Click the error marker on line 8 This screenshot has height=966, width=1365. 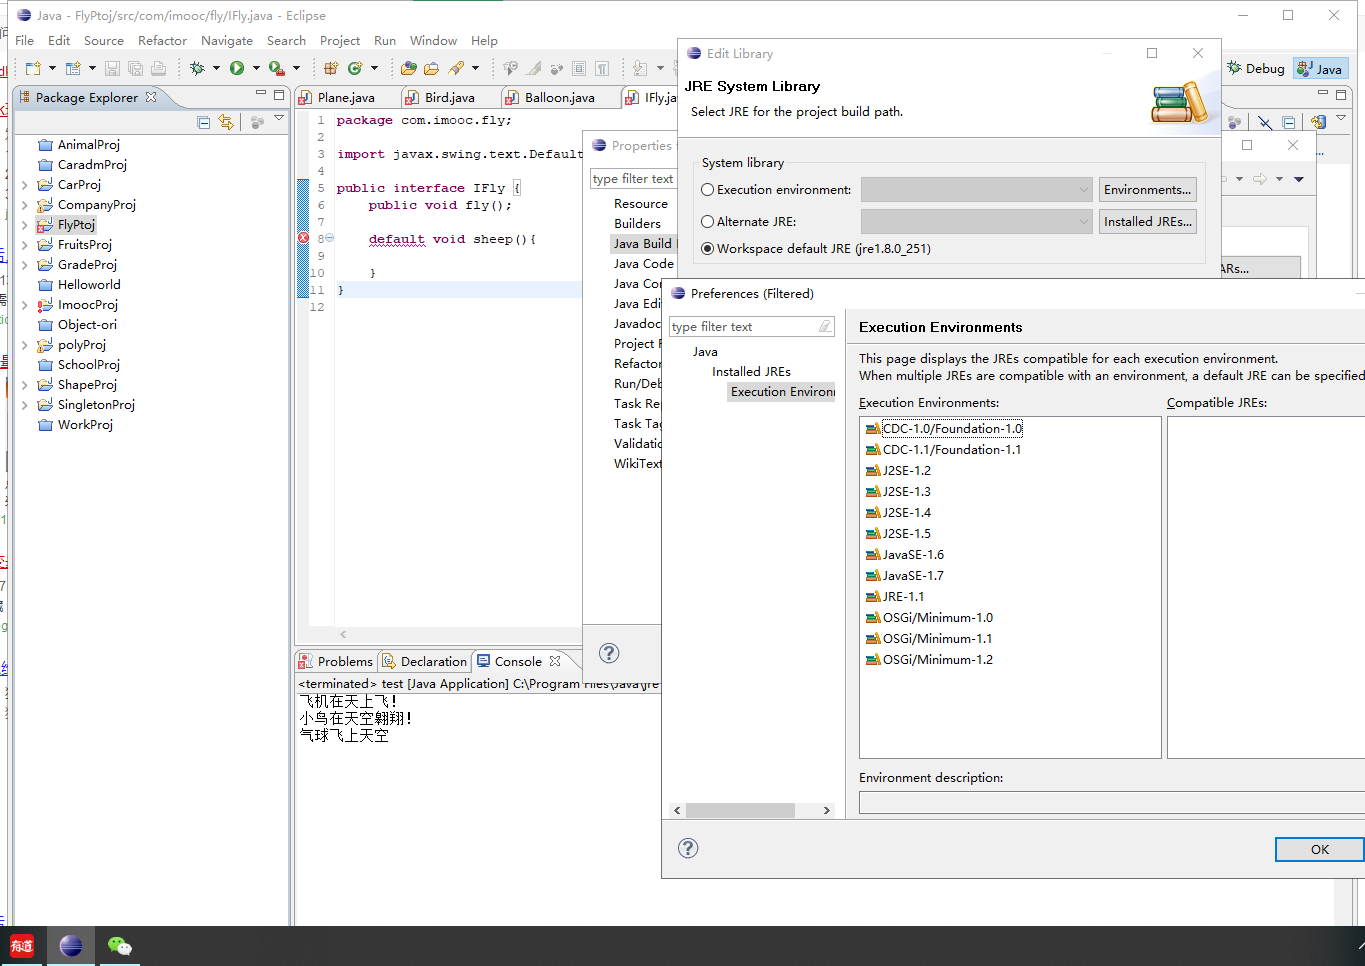[x=303, y=238]
